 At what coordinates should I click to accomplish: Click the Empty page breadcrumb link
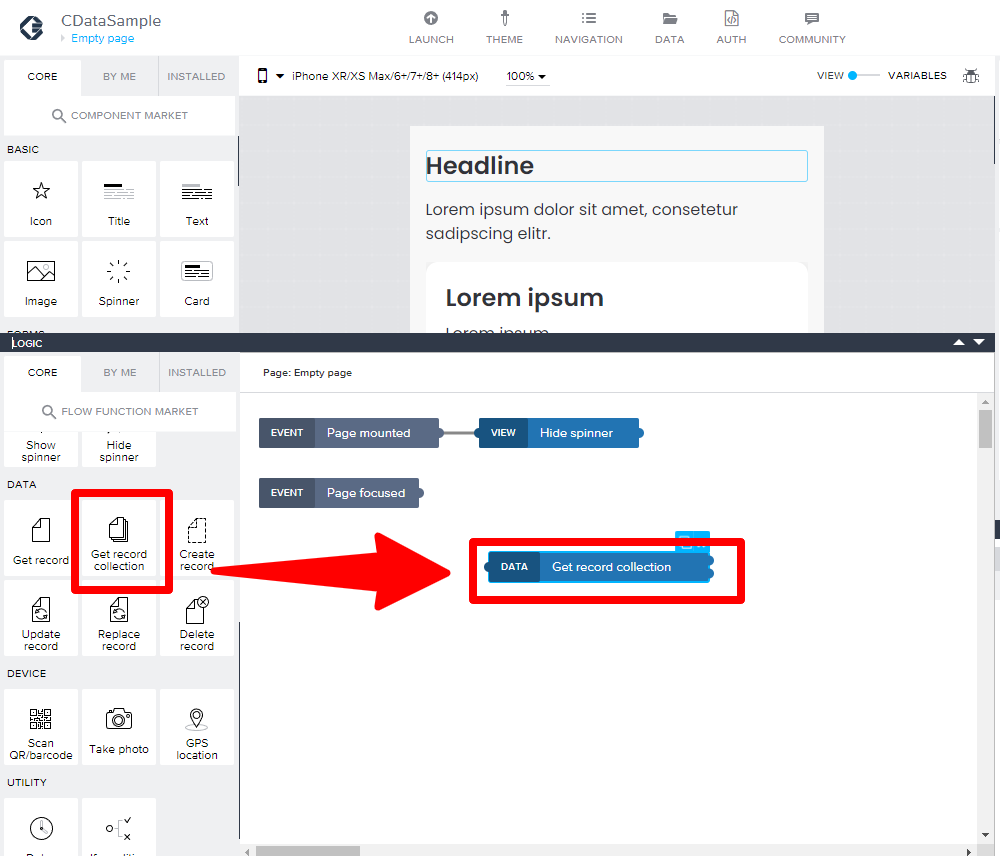pos(103,38)
